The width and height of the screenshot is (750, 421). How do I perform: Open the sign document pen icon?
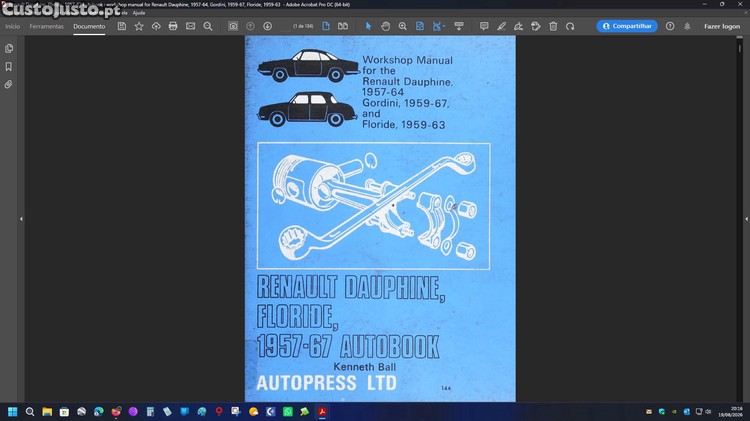518,26
